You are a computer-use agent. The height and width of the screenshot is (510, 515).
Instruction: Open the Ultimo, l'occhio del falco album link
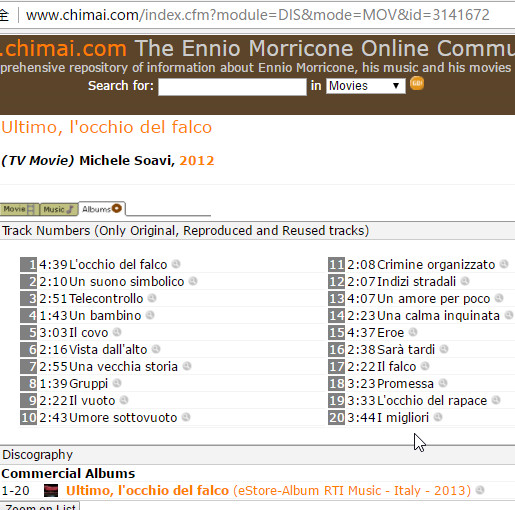(147, 491)
